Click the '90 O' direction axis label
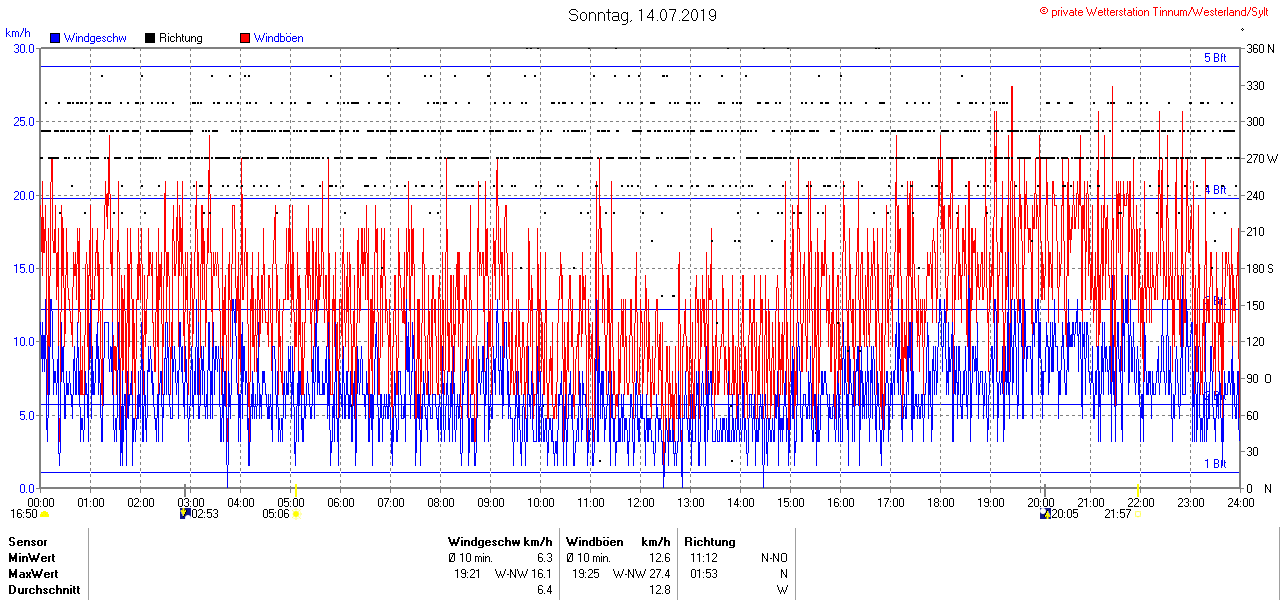This screenshot has width=1280, height=600. click(1259, 378)
